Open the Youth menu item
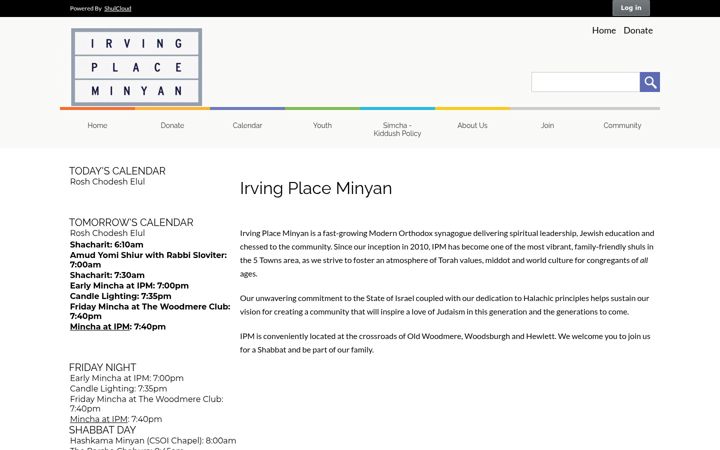720x450 pixels. (322, 125)
